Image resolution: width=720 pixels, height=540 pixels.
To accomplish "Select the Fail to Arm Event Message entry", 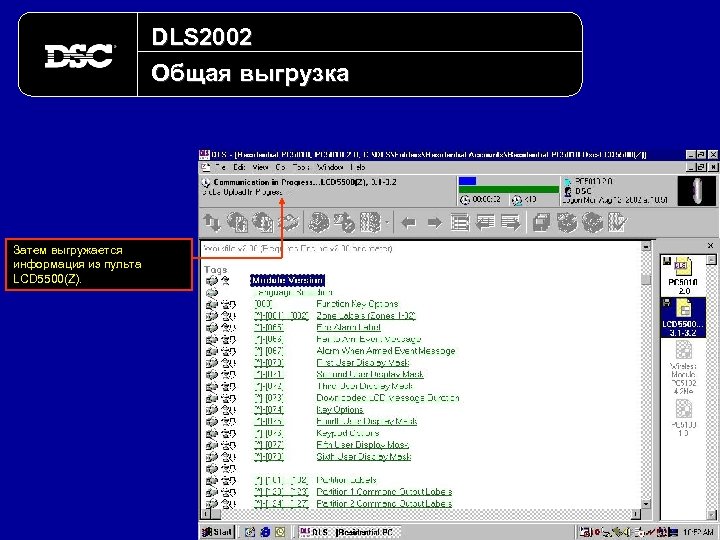I will point(368,339).
